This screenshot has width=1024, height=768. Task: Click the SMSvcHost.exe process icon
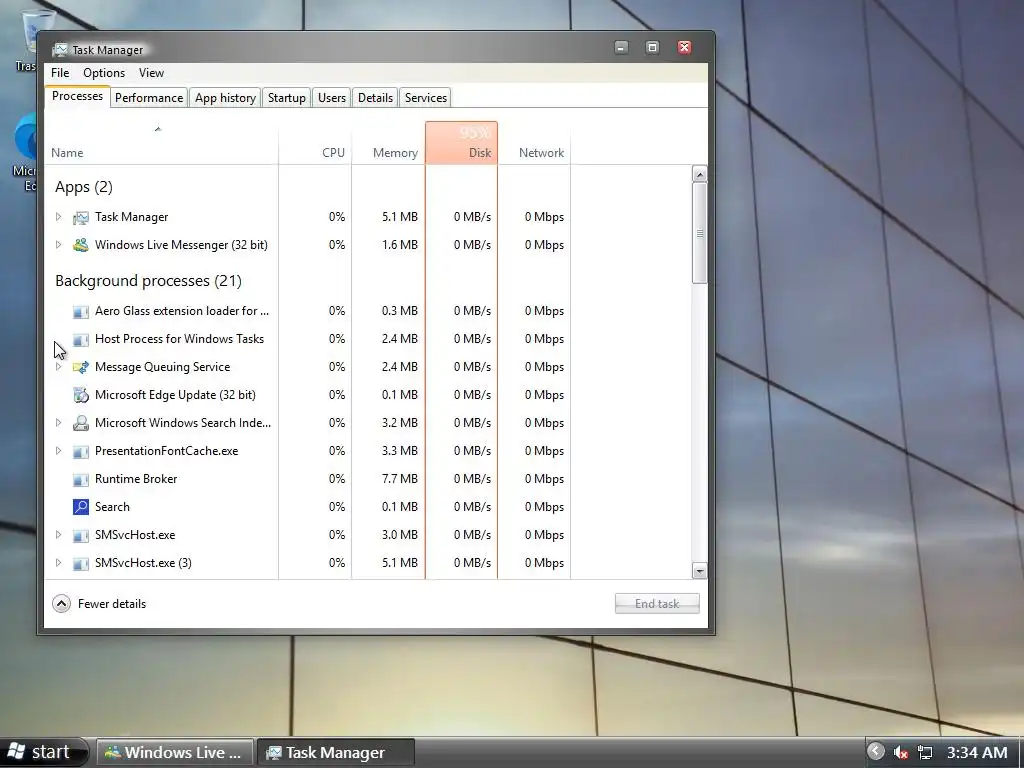tap(81, 536)
